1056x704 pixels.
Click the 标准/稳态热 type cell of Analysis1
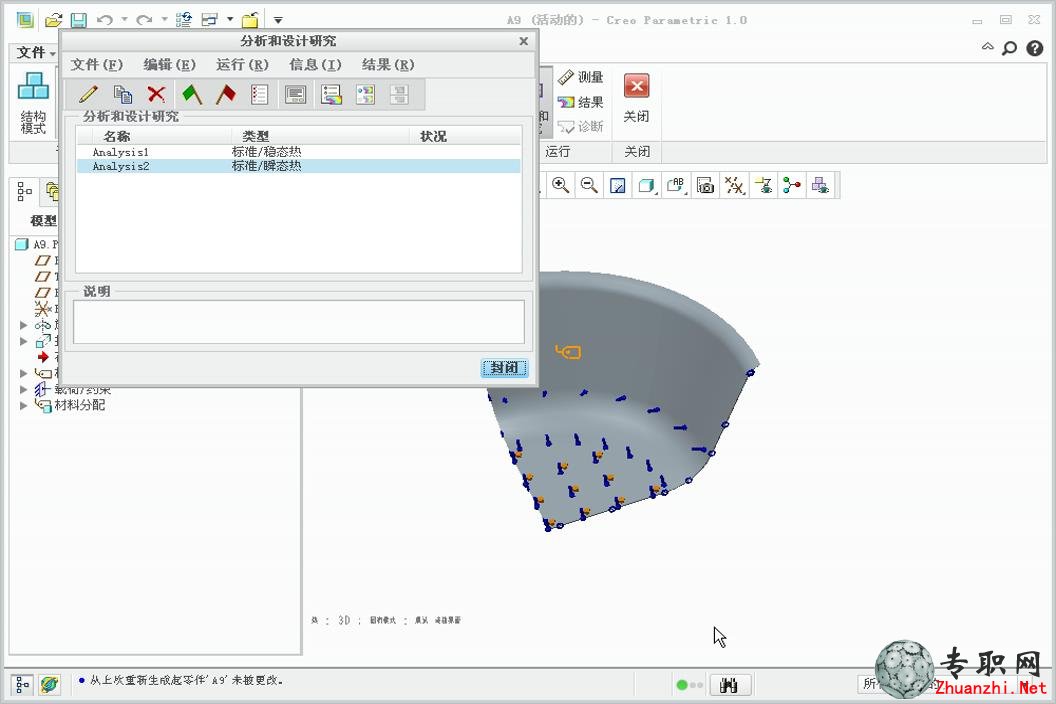[267, 152]
